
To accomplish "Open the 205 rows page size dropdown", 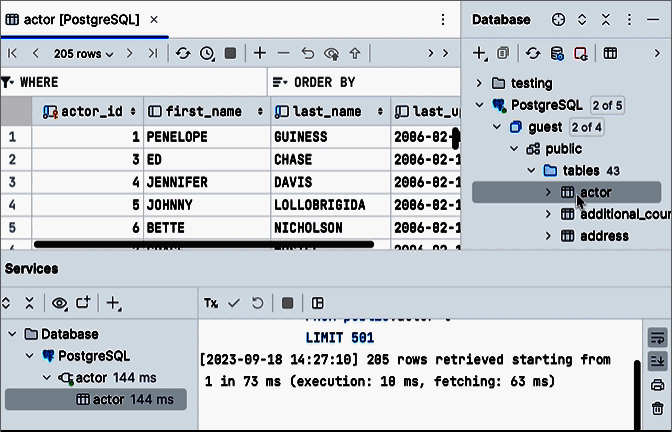I will tap(84, 53).
